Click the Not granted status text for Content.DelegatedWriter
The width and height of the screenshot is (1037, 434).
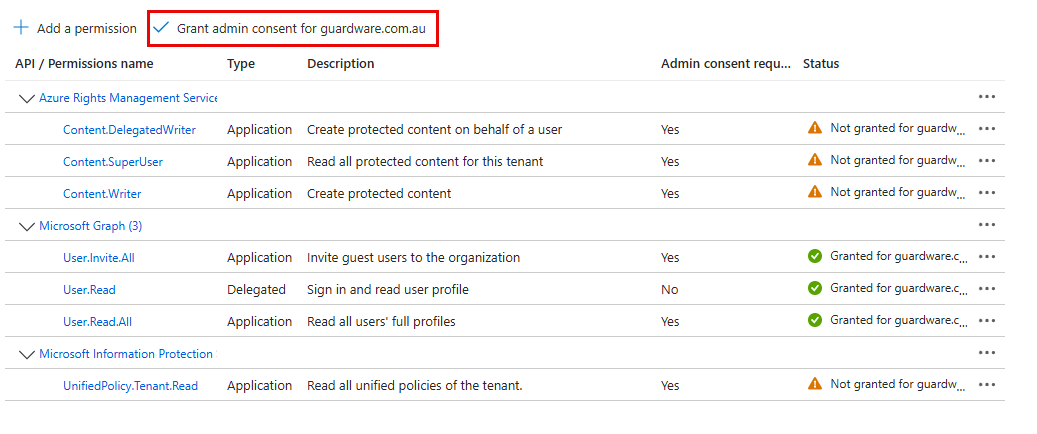898,128
